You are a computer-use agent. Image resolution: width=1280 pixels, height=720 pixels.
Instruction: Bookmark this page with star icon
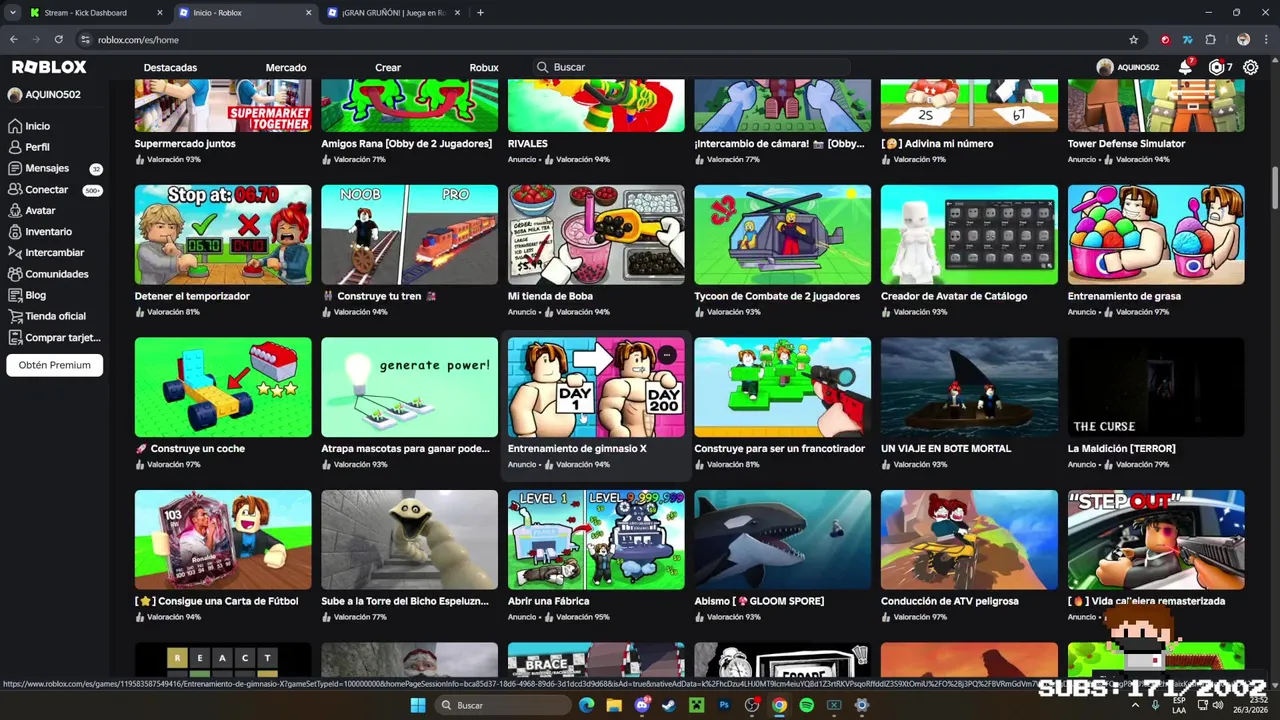pyautogui.click(x=1133, y=40)
